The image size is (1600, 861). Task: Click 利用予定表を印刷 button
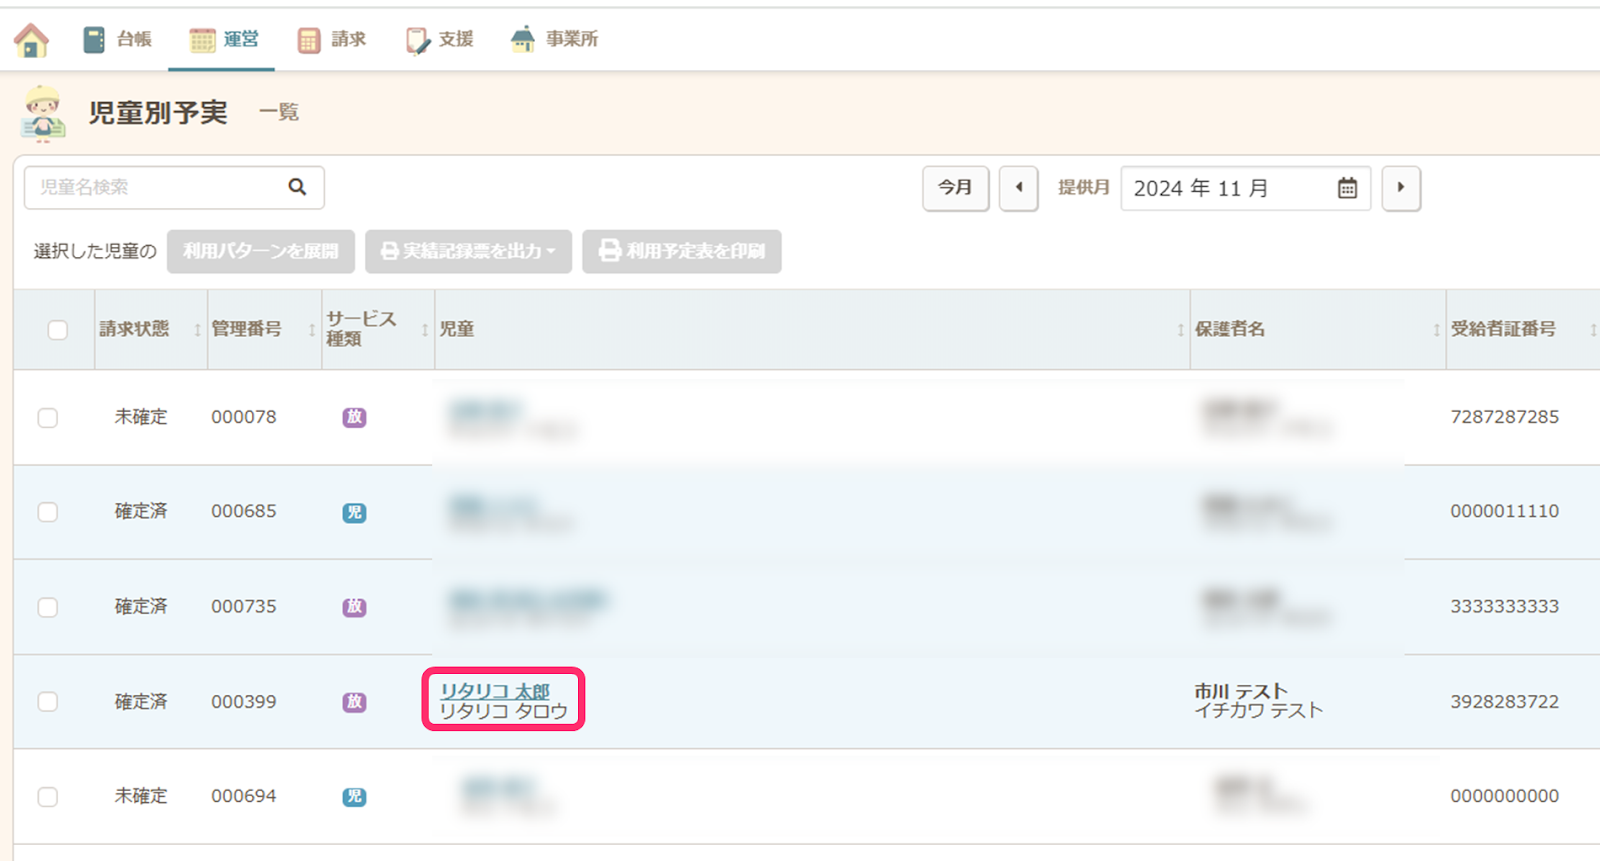point(682,251)
